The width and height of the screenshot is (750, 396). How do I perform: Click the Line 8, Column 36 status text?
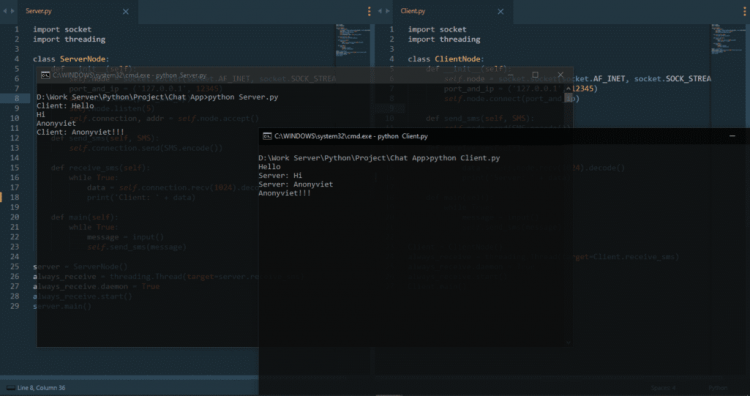41,388
